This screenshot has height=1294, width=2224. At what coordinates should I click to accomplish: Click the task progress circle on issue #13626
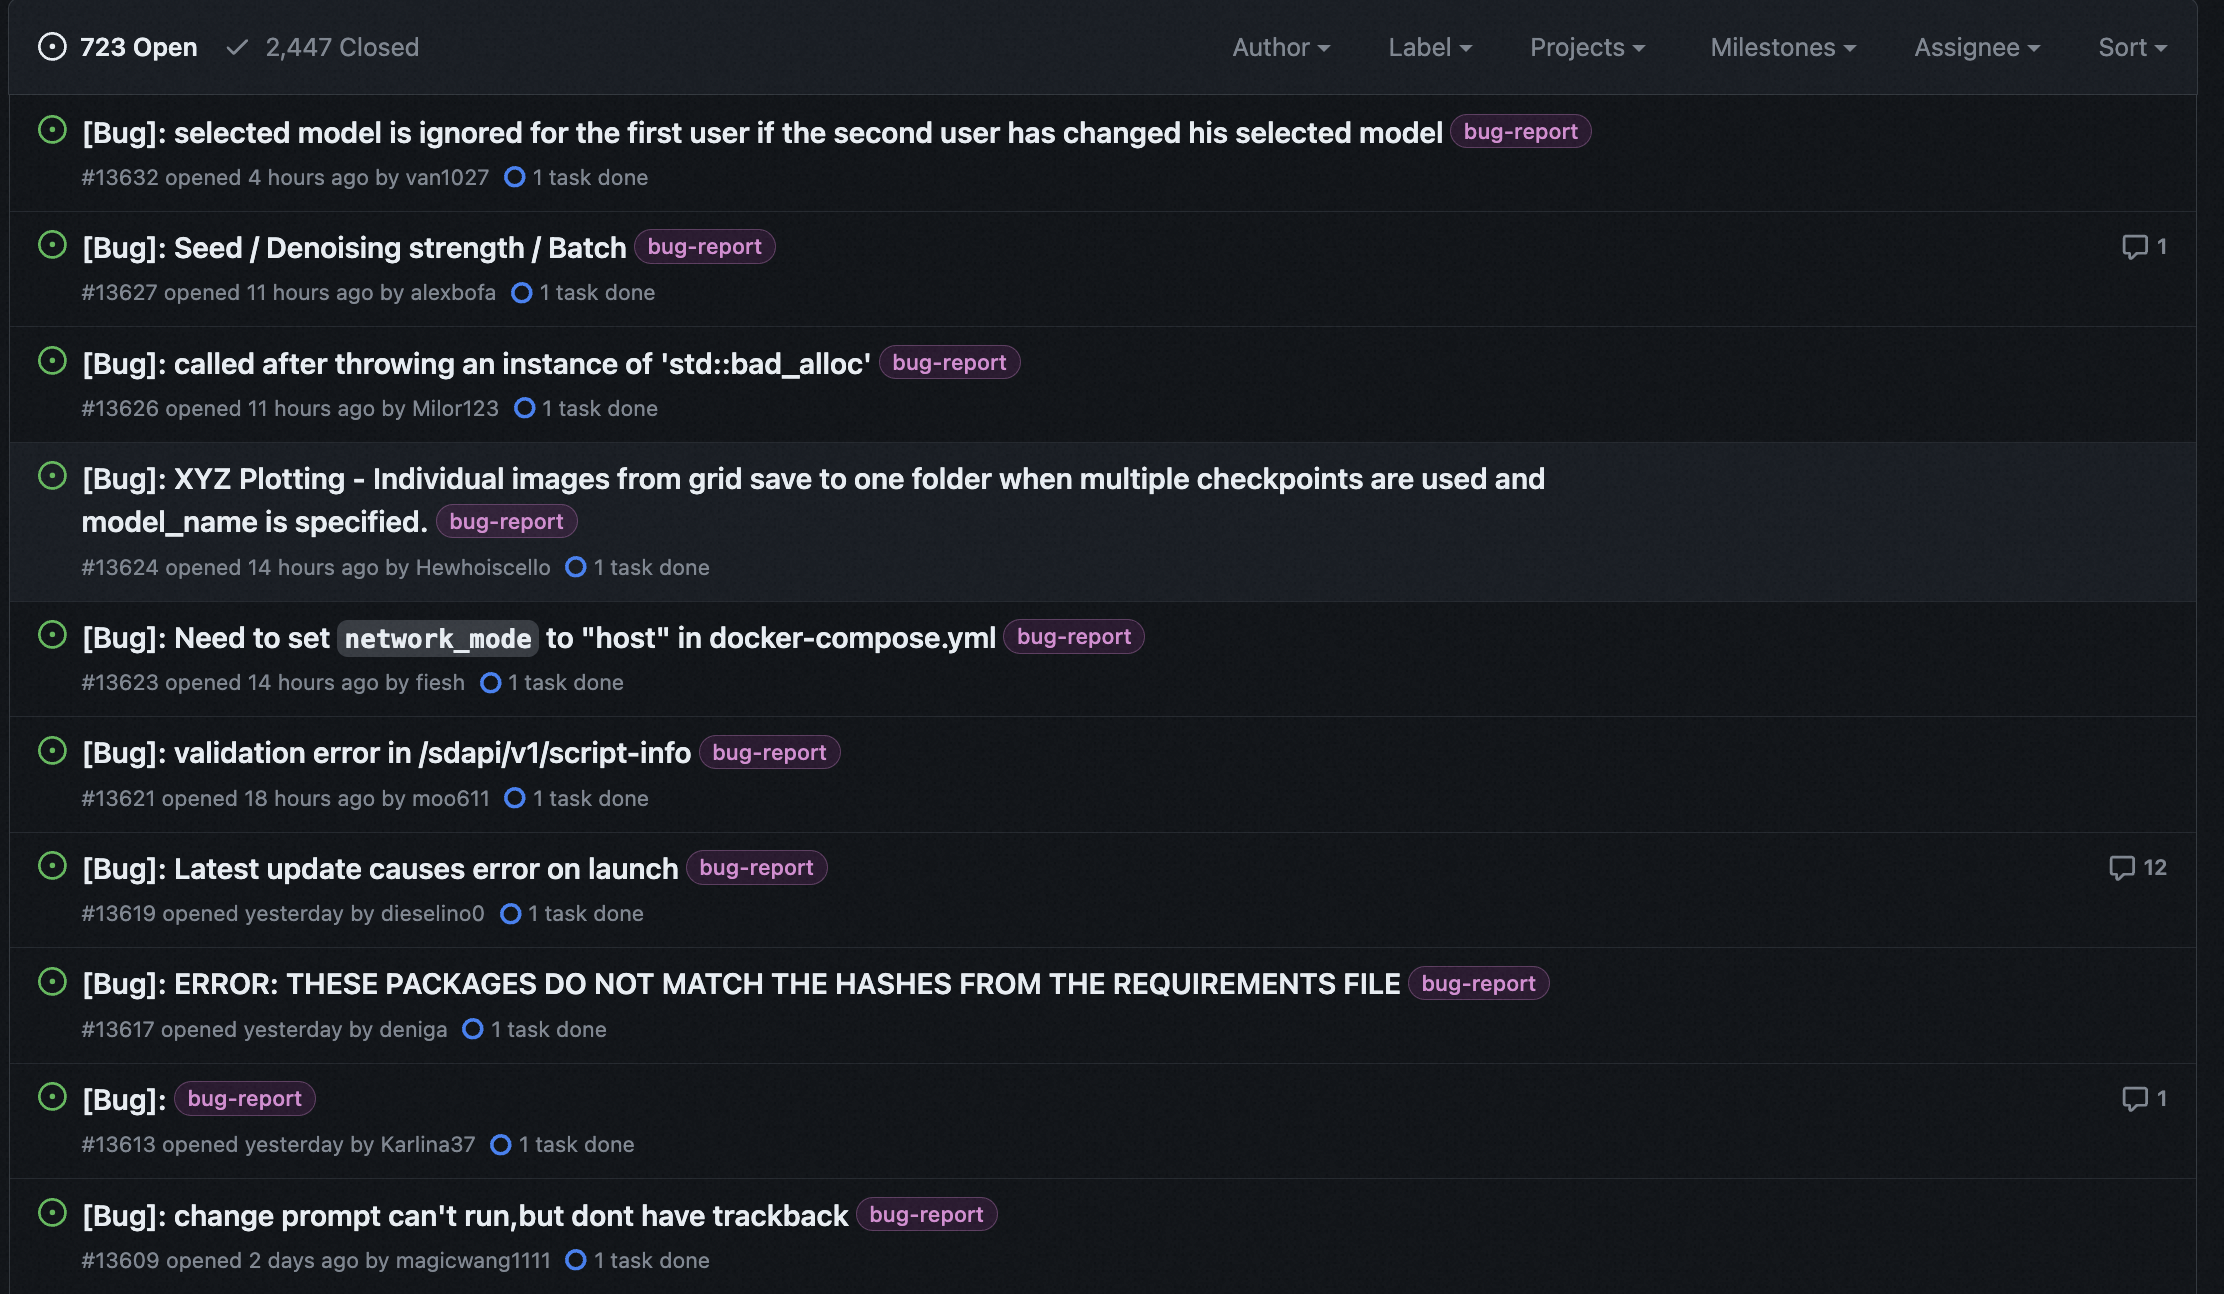pos(524,408)
